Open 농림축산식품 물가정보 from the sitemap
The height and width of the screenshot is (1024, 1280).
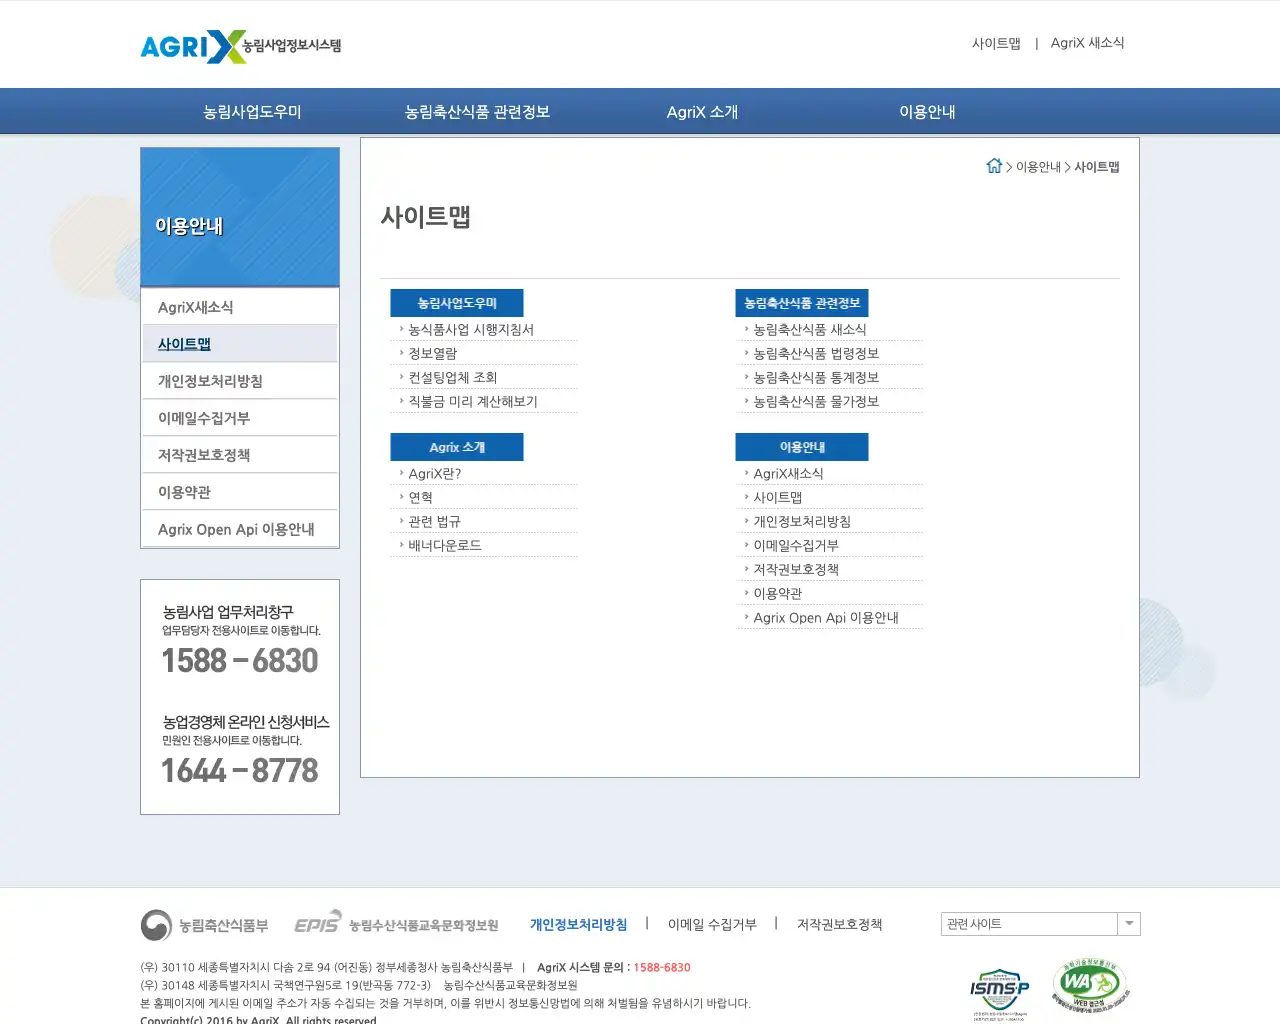pos(816,401)
